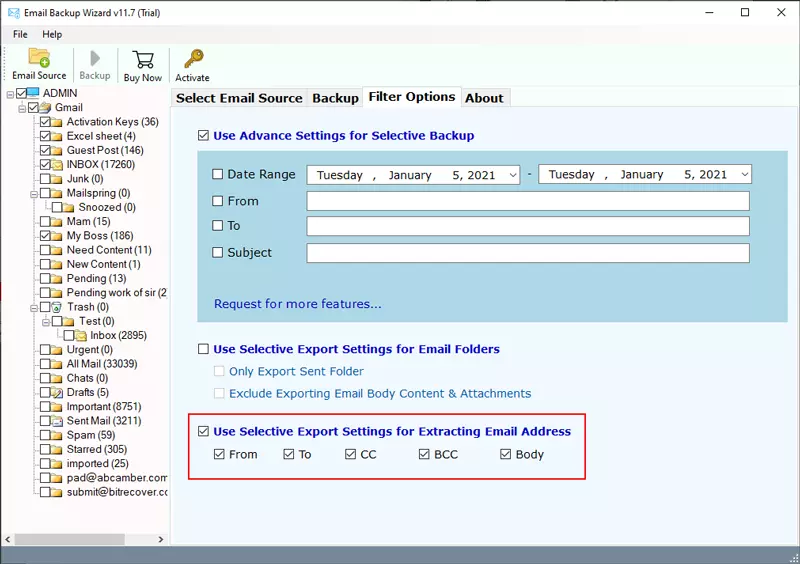Click the imported folder icon
The width and height of the screenshot is (800, 564).
coord(57,463)
